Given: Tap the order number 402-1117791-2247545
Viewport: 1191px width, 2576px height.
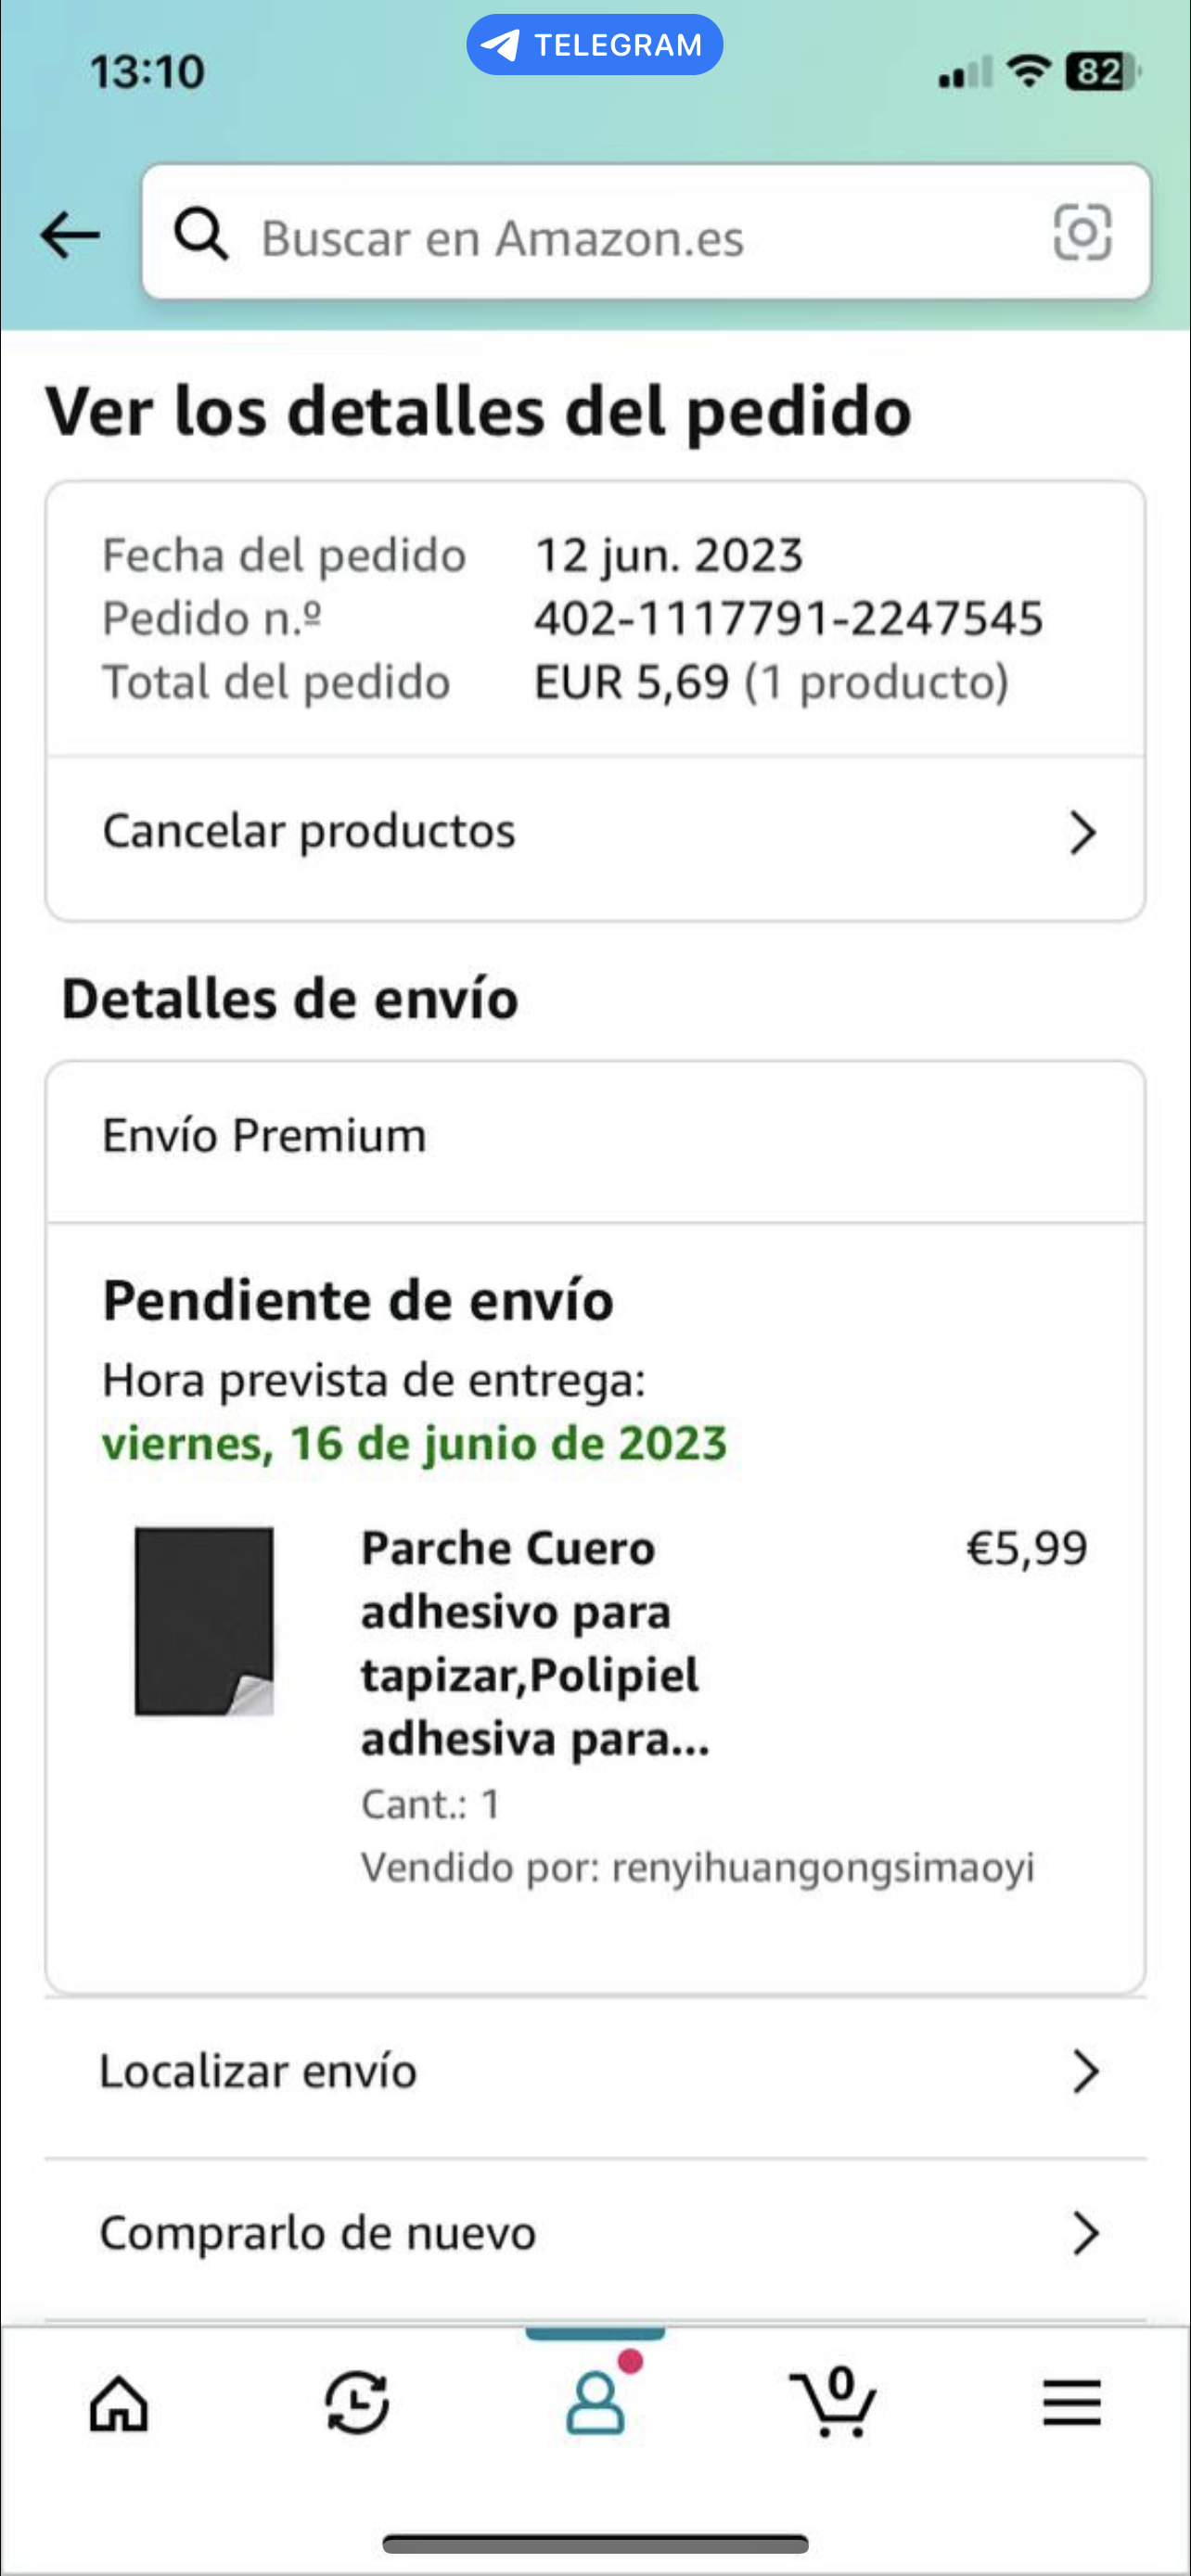Looking at the screenshot, I should point(788,619).
